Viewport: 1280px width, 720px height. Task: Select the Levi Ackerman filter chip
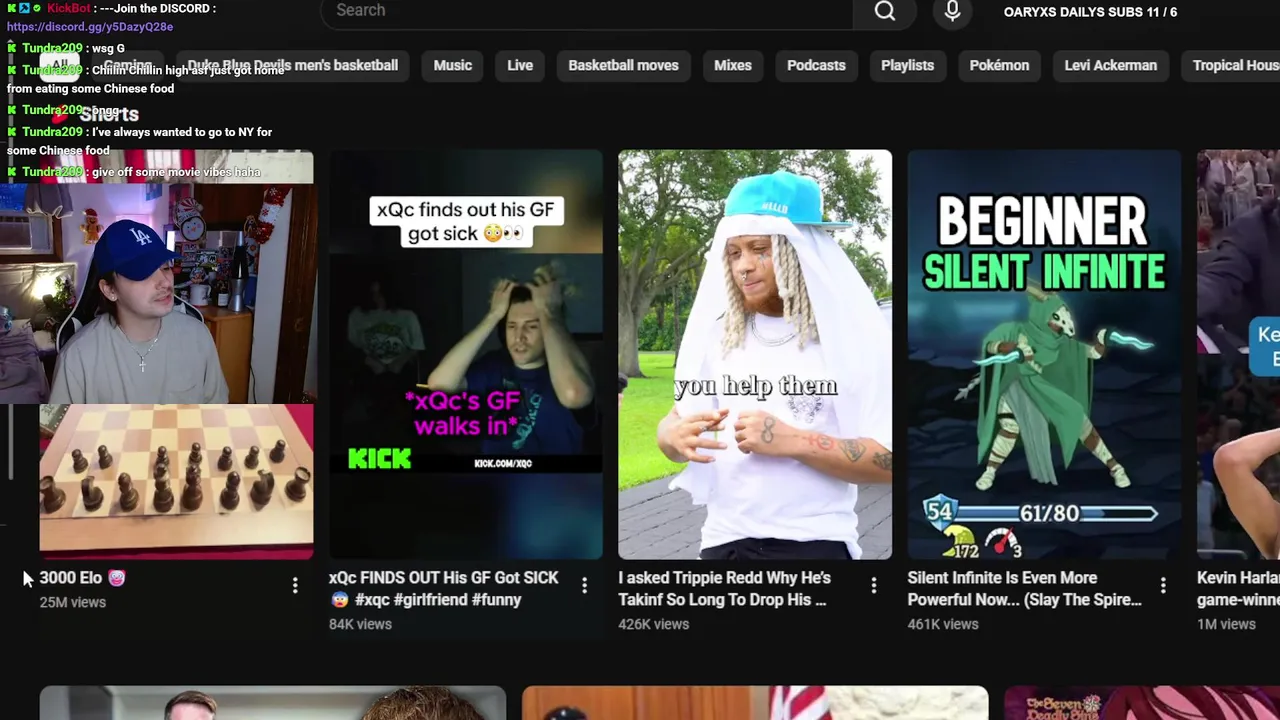[x=1110, y=65]
